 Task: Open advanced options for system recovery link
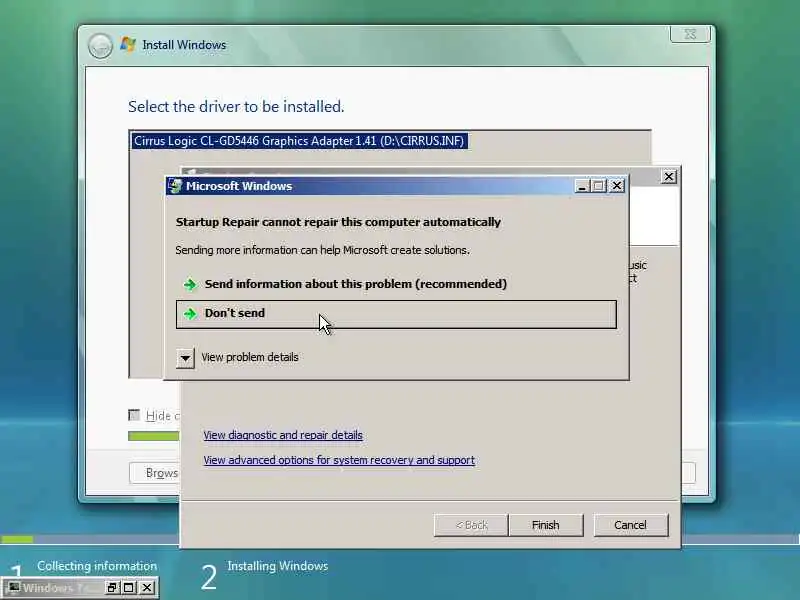[339, 460]
